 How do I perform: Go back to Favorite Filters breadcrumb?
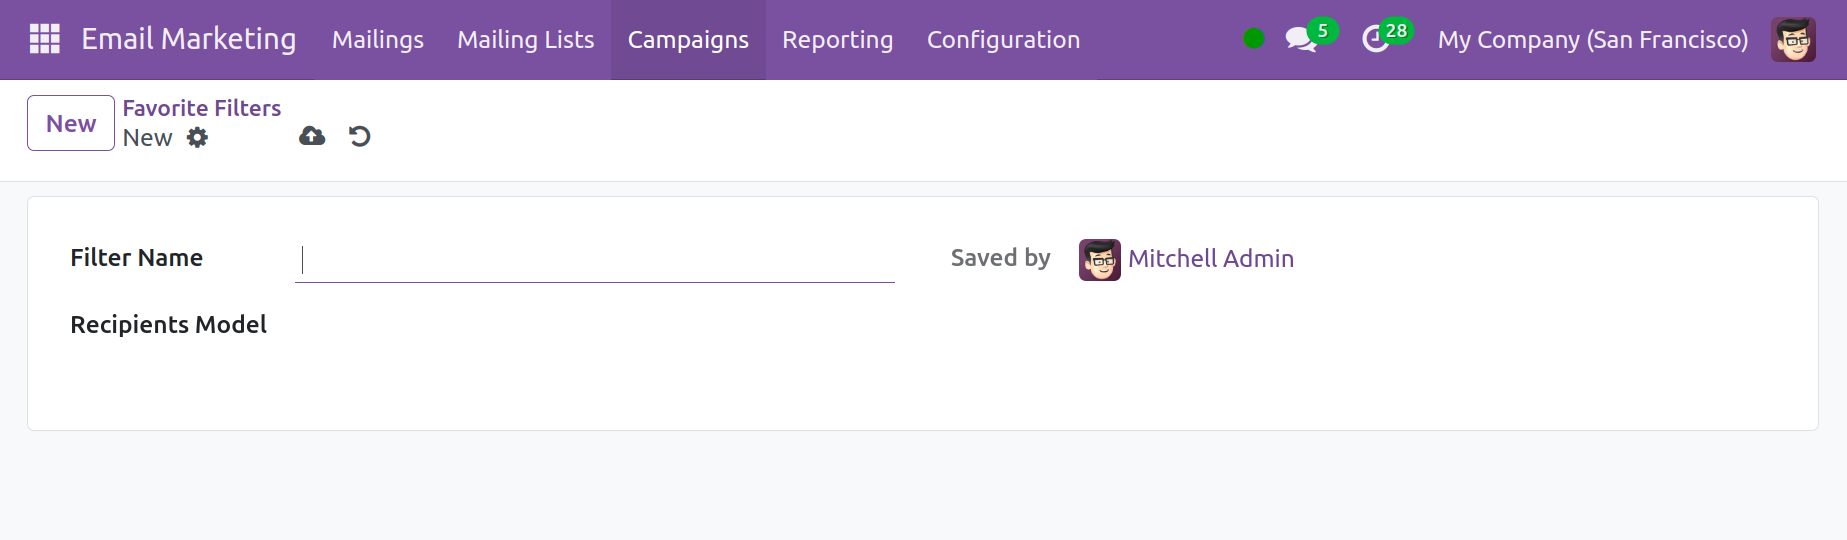201,108
